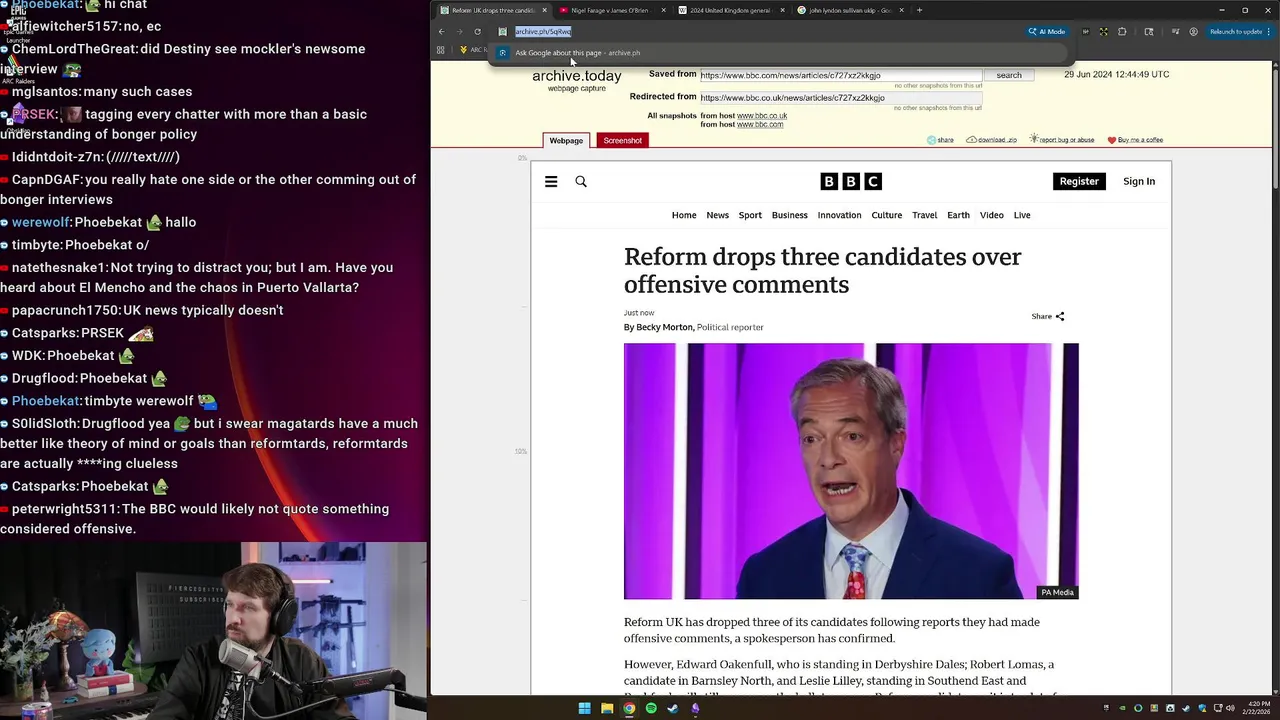Open the BBC Home nav item
The image size is (1280, 720).
coord(684,215)
